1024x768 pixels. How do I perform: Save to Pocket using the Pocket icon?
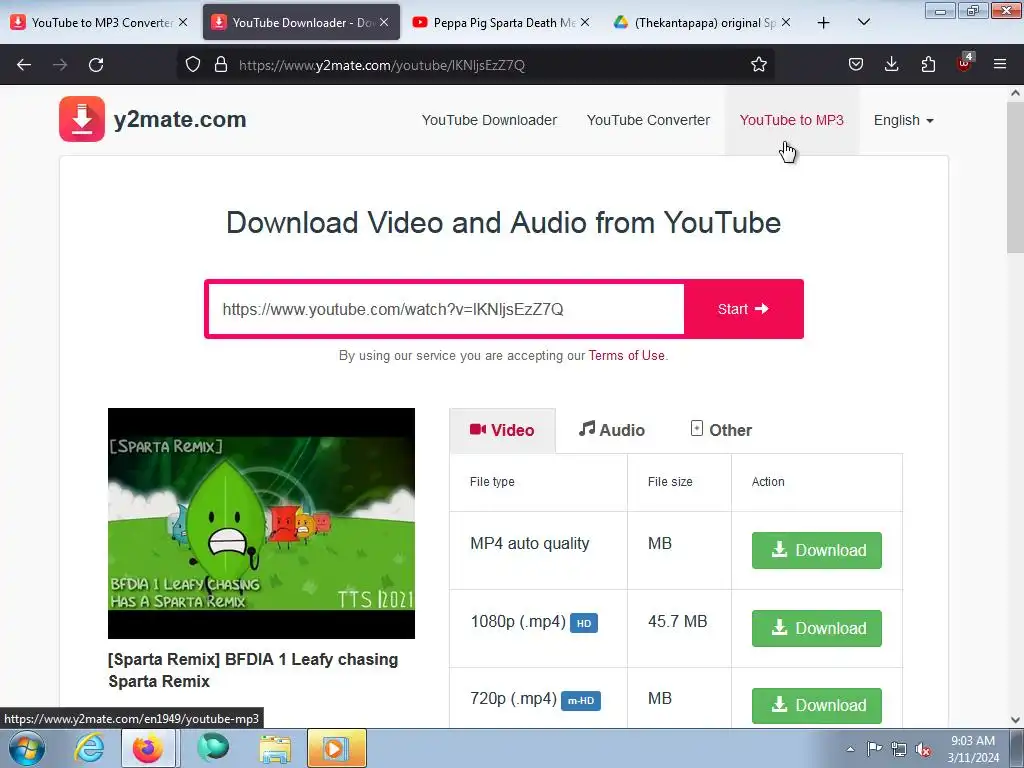(856, 65)
